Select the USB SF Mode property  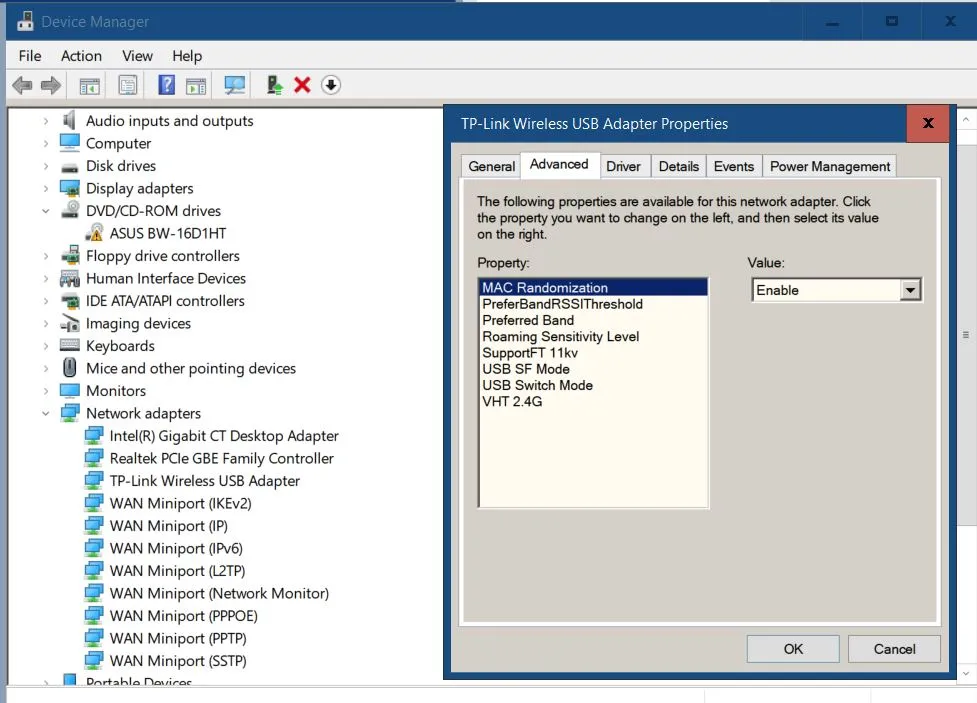coord(593,369)
